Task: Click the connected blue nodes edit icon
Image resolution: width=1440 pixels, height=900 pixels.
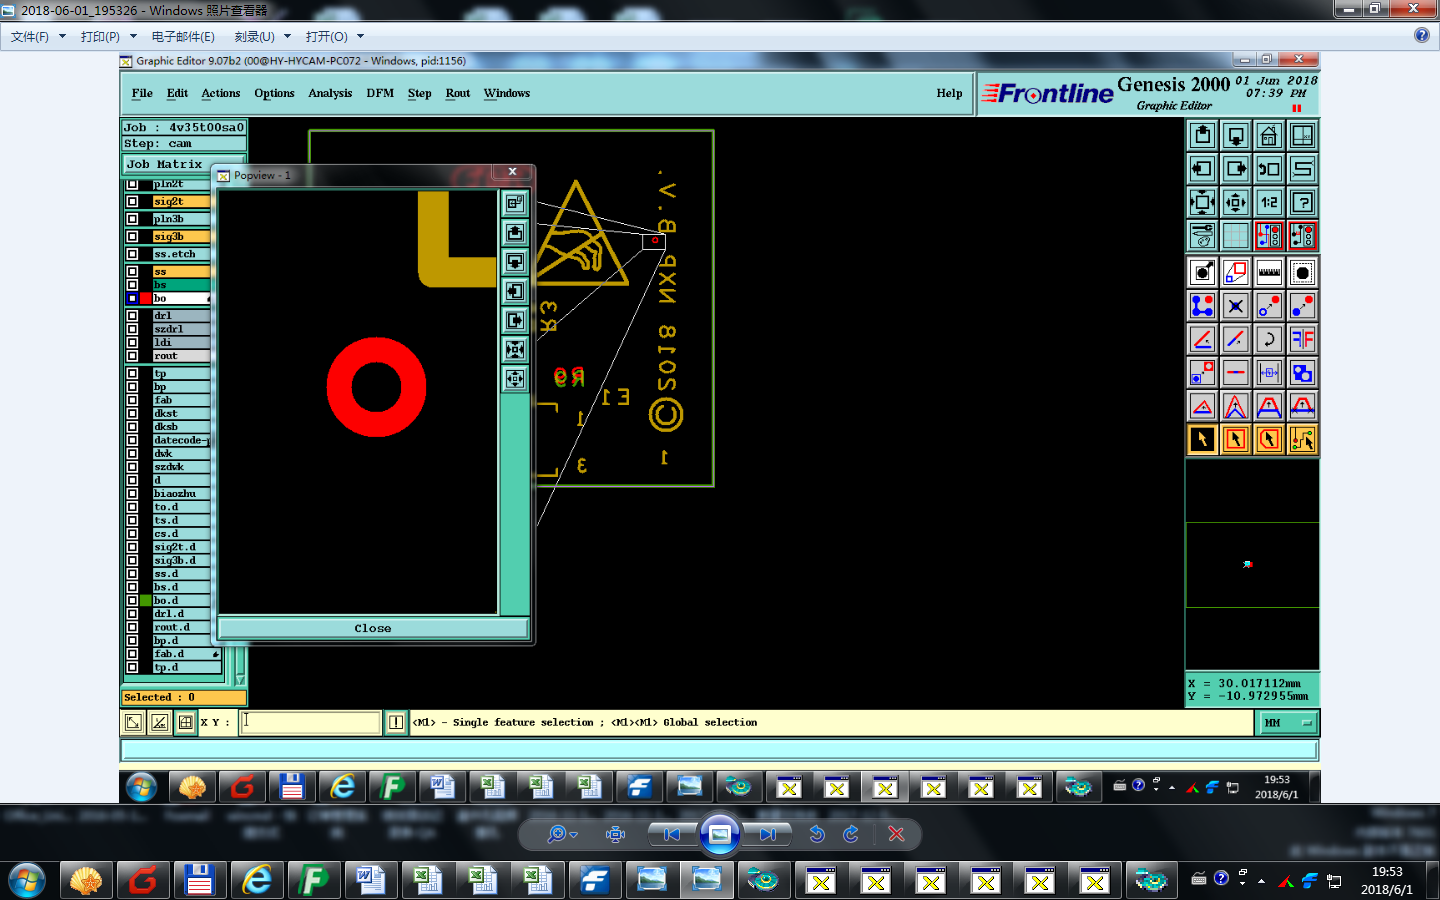Action: pyautogui.click(x=1203, y=306)
